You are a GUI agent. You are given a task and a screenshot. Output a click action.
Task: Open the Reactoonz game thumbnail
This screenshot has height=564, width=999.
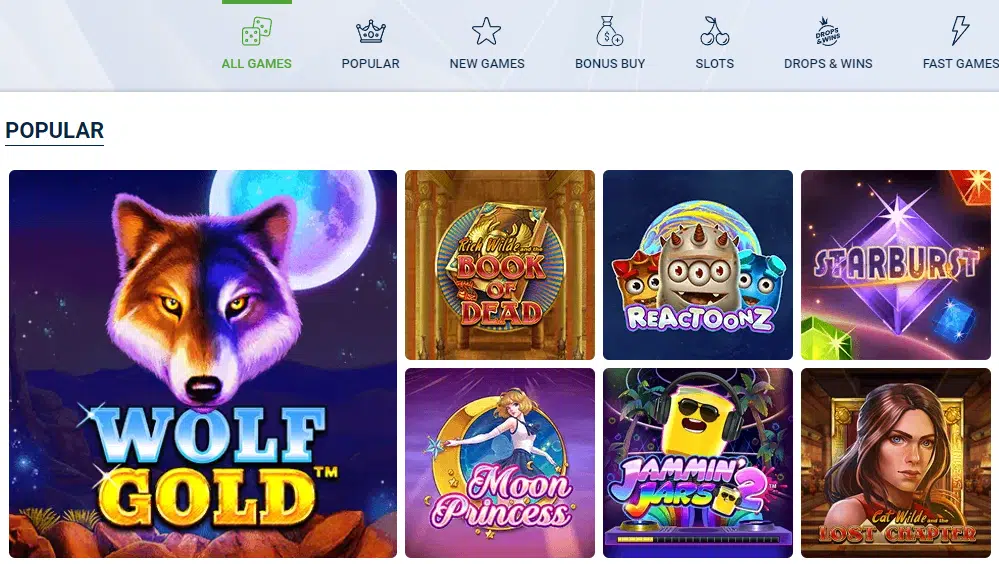tap(698, 265)
